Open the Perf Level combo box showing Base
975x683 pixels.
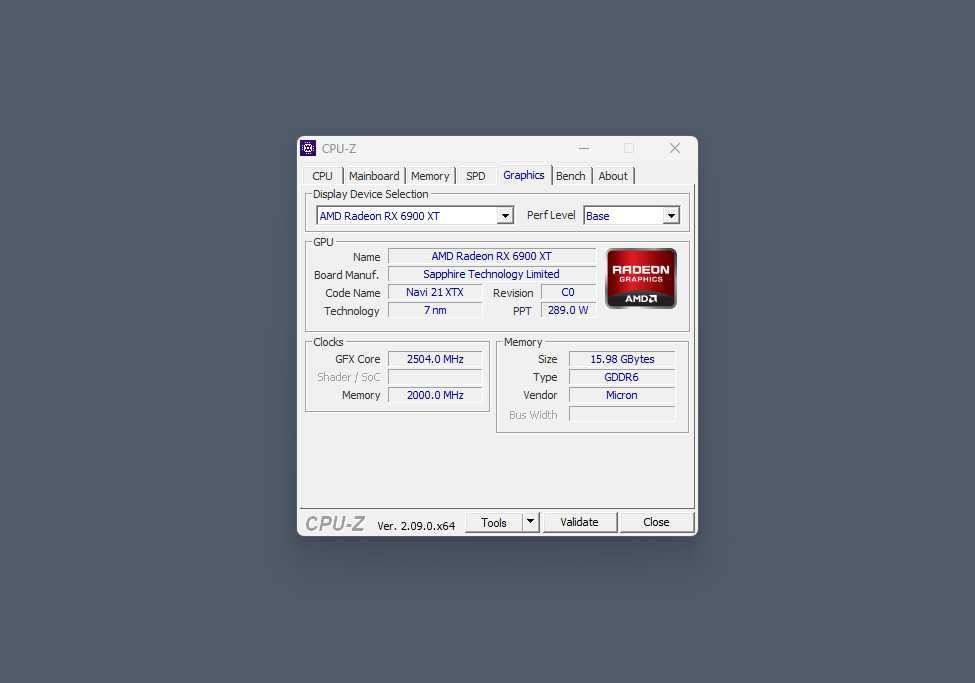click(x=631, y=216)
